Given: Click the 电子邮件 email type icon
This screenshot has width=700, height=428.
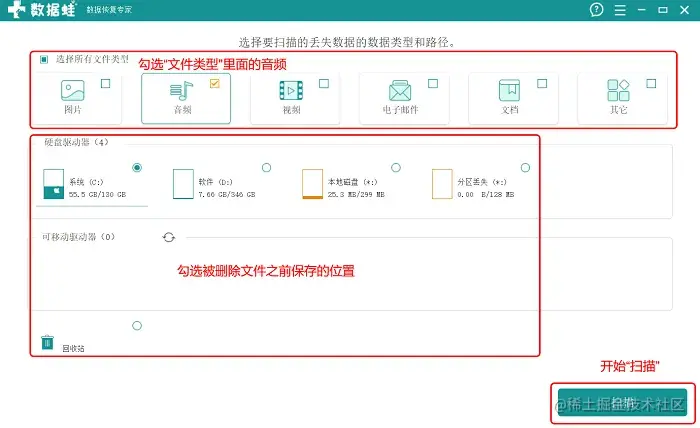Looking at the screenshot, I should click(400, 91).
